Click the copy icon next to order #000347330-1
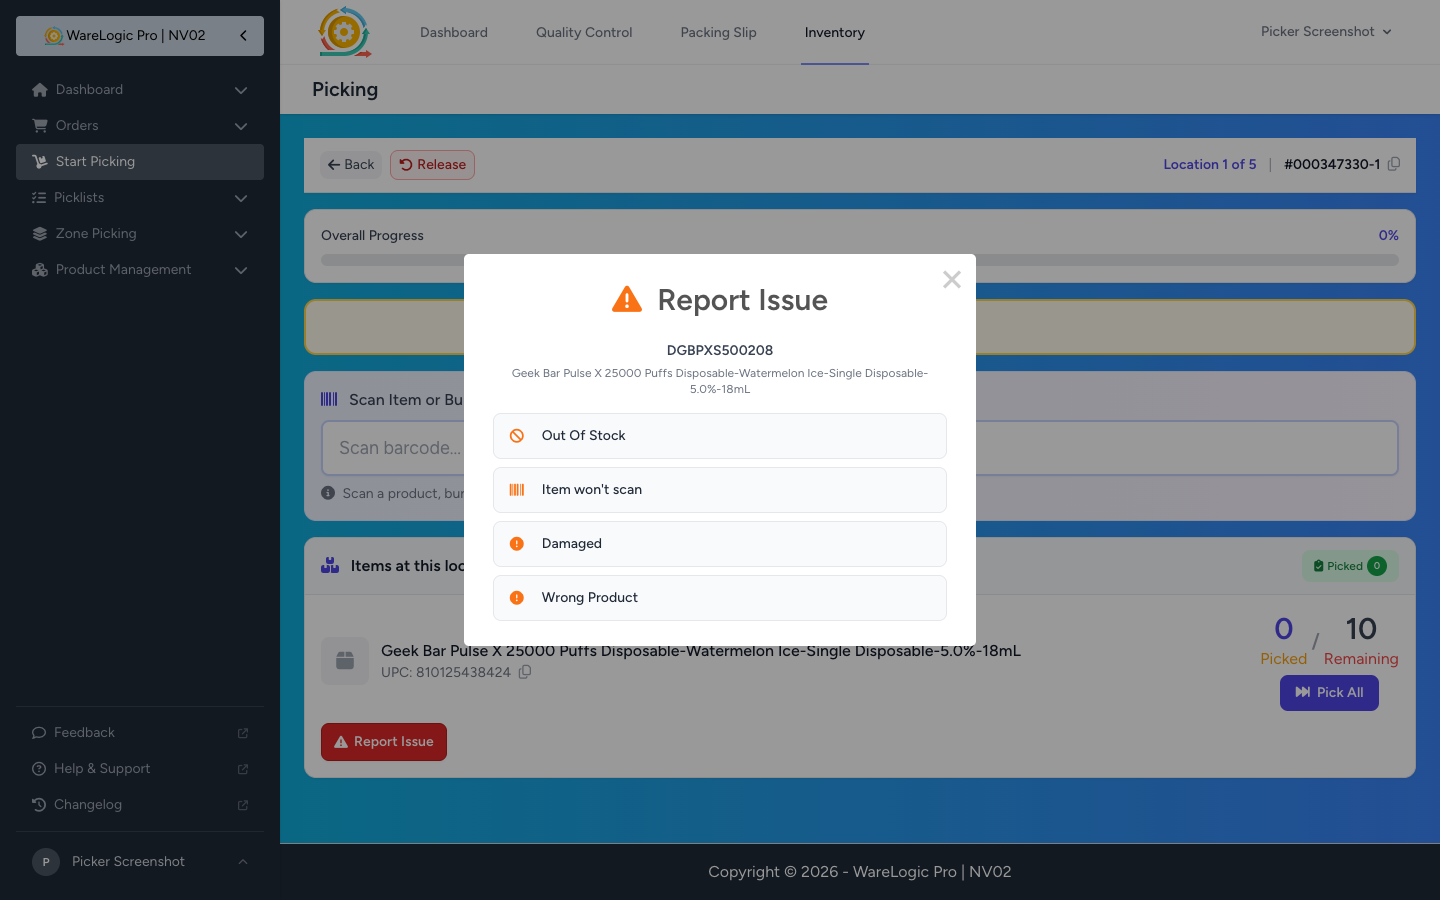Viewport: 1440px width, 900px height. 1394,163
